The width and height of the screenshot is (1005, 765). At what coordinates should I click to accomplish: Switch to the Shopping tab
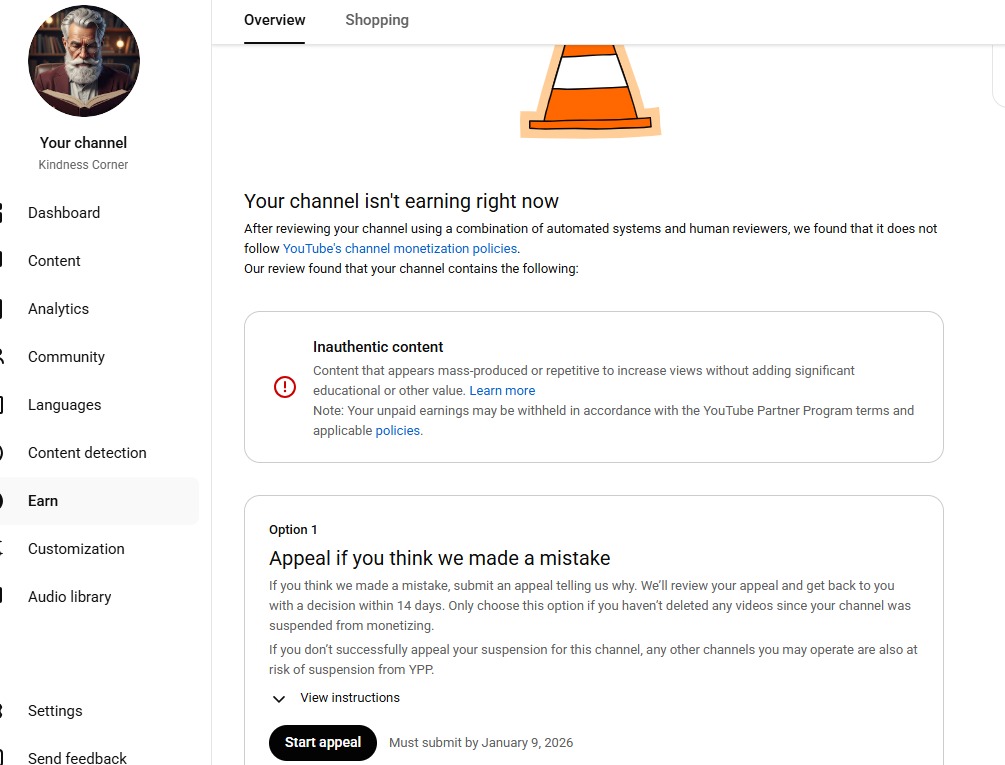377,21
